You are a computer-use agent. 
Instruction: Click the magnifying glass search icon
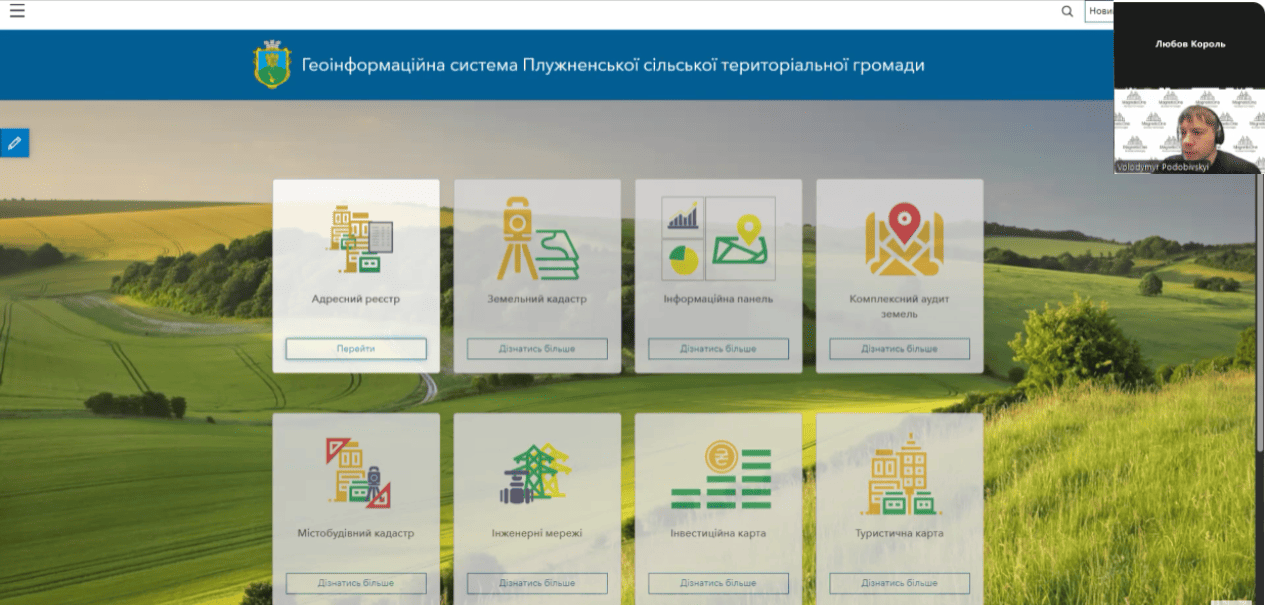pyautogui.click(x=1067, y=12)
